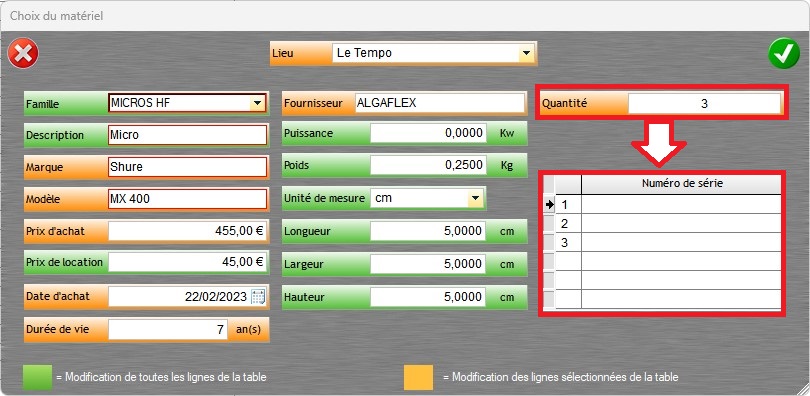Click the Hauteur value field
This screenshot has height=396, width=810.
click(x=428, y=297)
